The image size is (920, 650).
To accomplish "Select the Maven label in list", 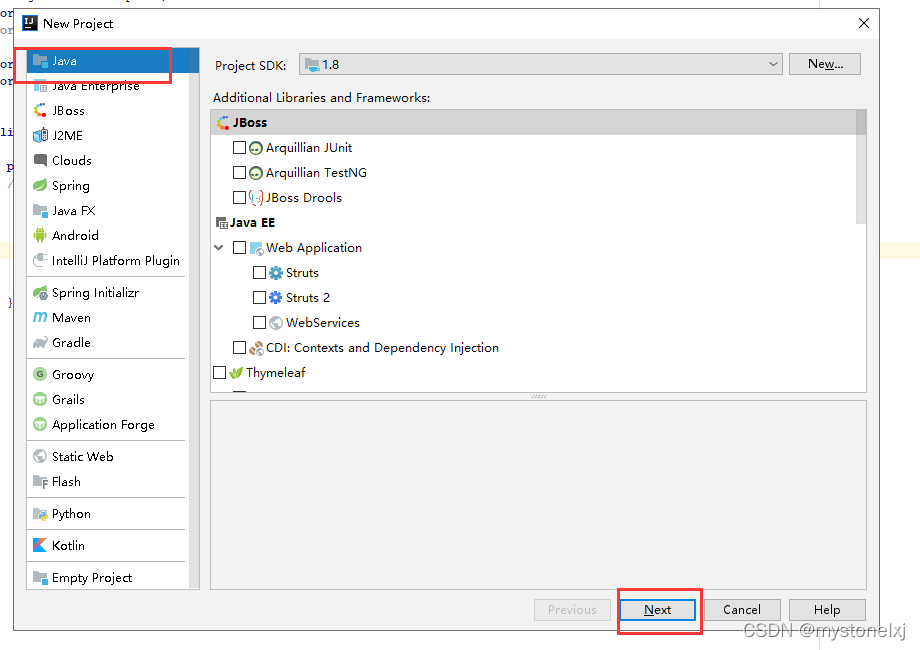I will pyautogui.click(x=71, y=317).
